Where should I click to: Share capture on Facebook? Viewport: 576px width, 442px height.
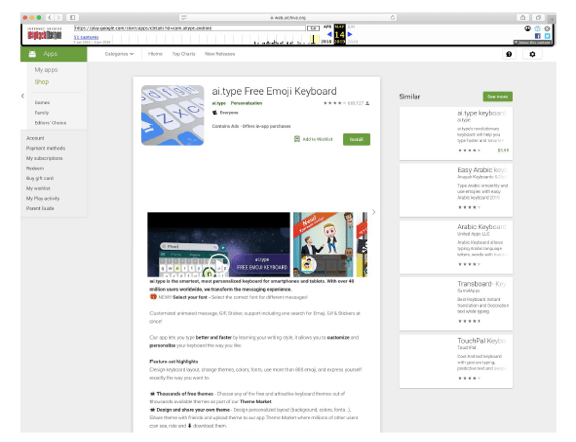pyautogui.click(x=537, y=36)
